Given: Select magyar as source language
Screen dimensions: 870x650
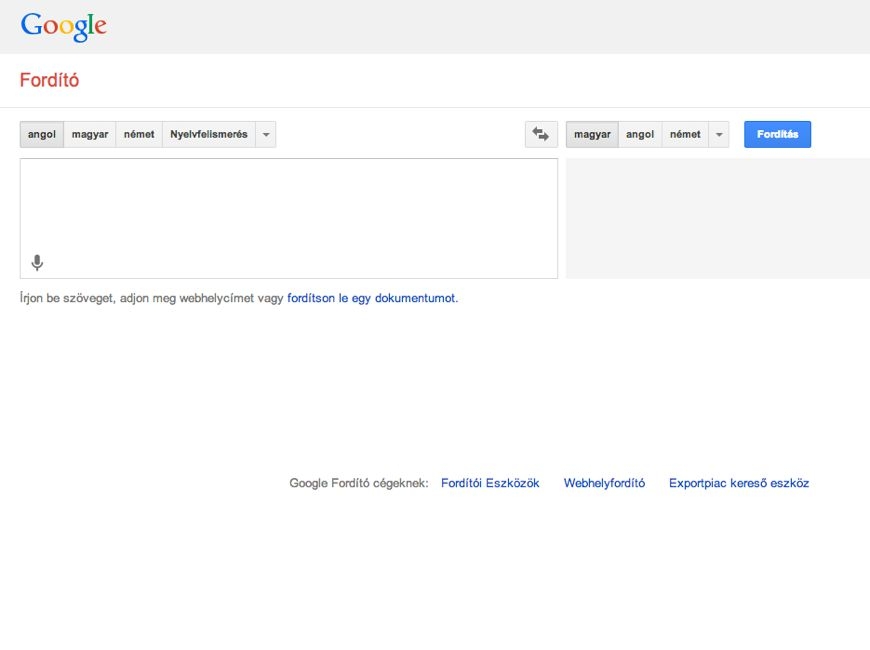Looking at the screenshot, I should [90, 134].
